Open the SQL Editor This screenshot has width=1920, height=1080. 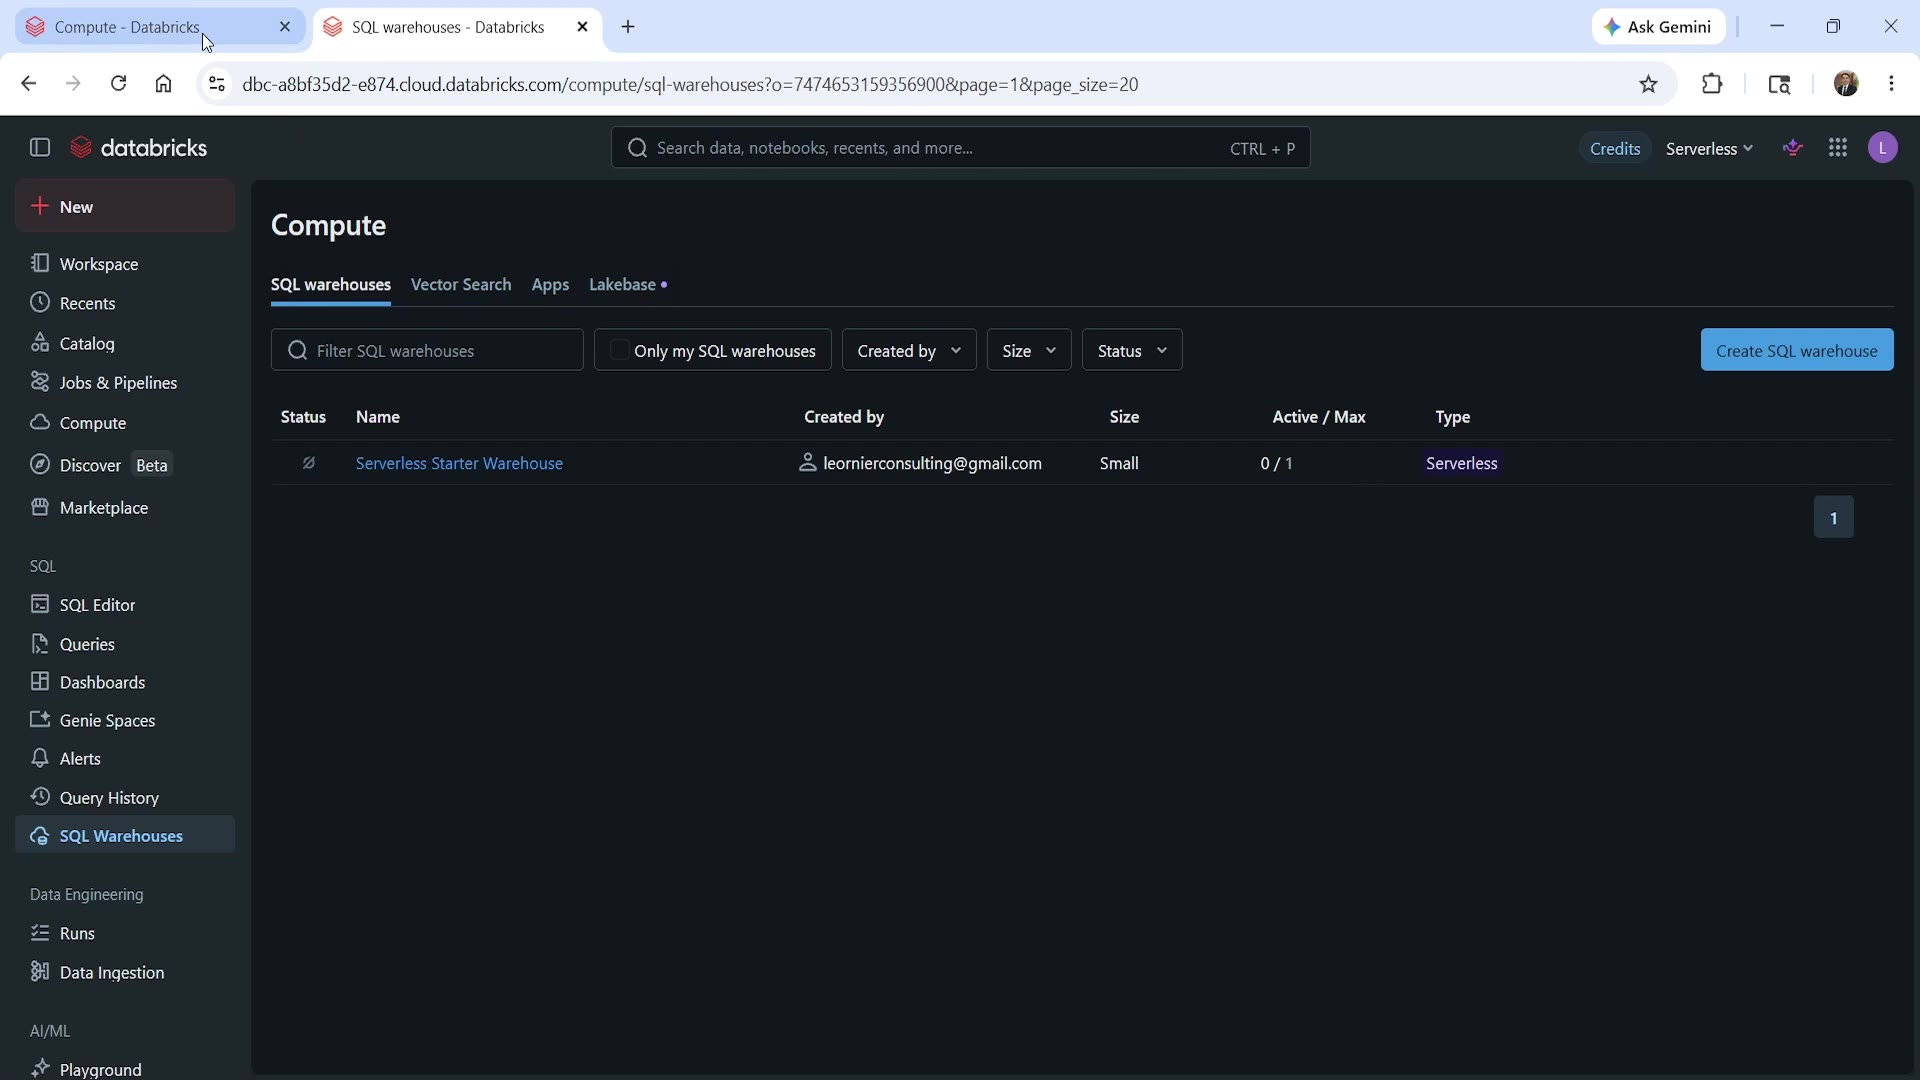coord(125,605)
